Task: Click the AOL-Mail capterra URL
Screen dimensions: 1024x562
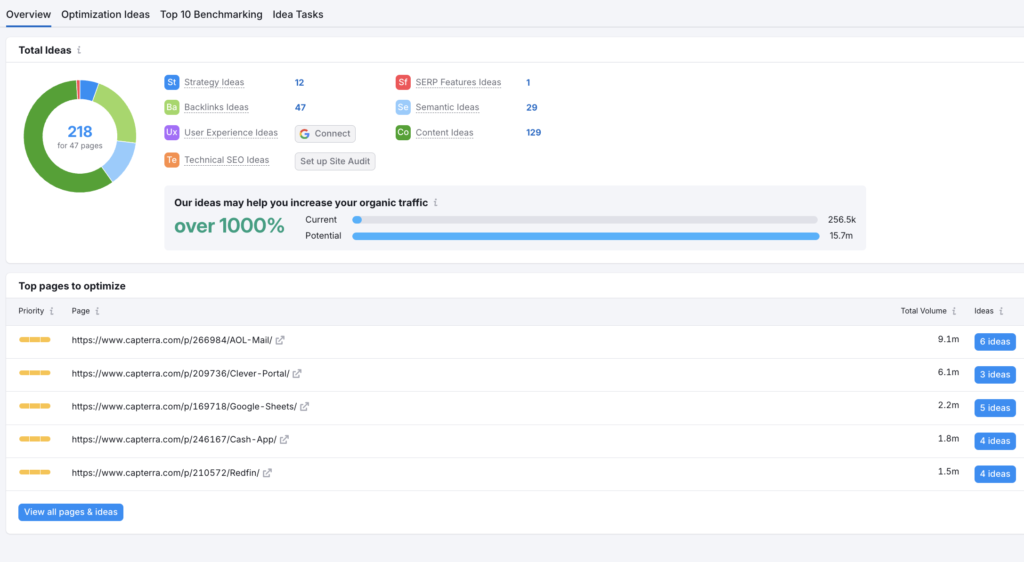Action: tap(172, 340)
